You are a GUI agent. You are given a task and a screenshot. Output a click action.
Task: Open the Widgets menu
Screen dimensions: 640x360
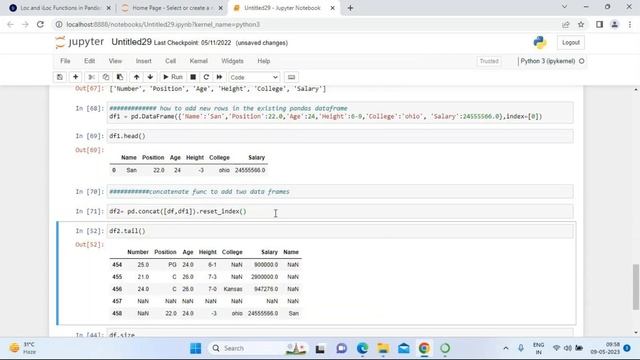pyautogui.click(x=232, y=61)
